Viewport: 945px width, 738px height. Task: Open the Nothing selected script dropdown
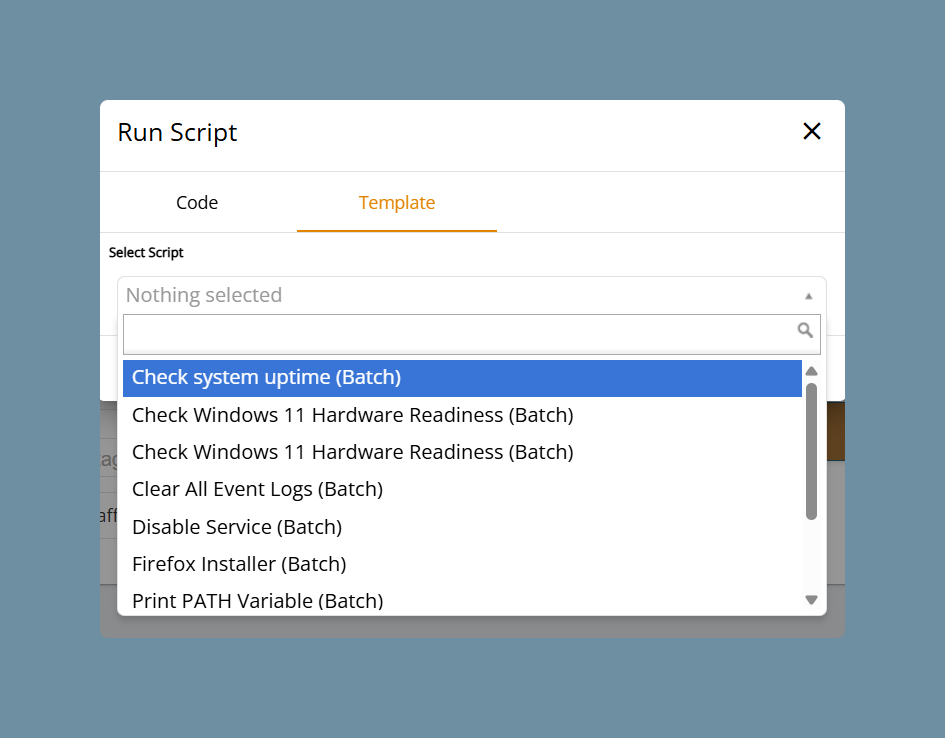[x=472, y=295]
